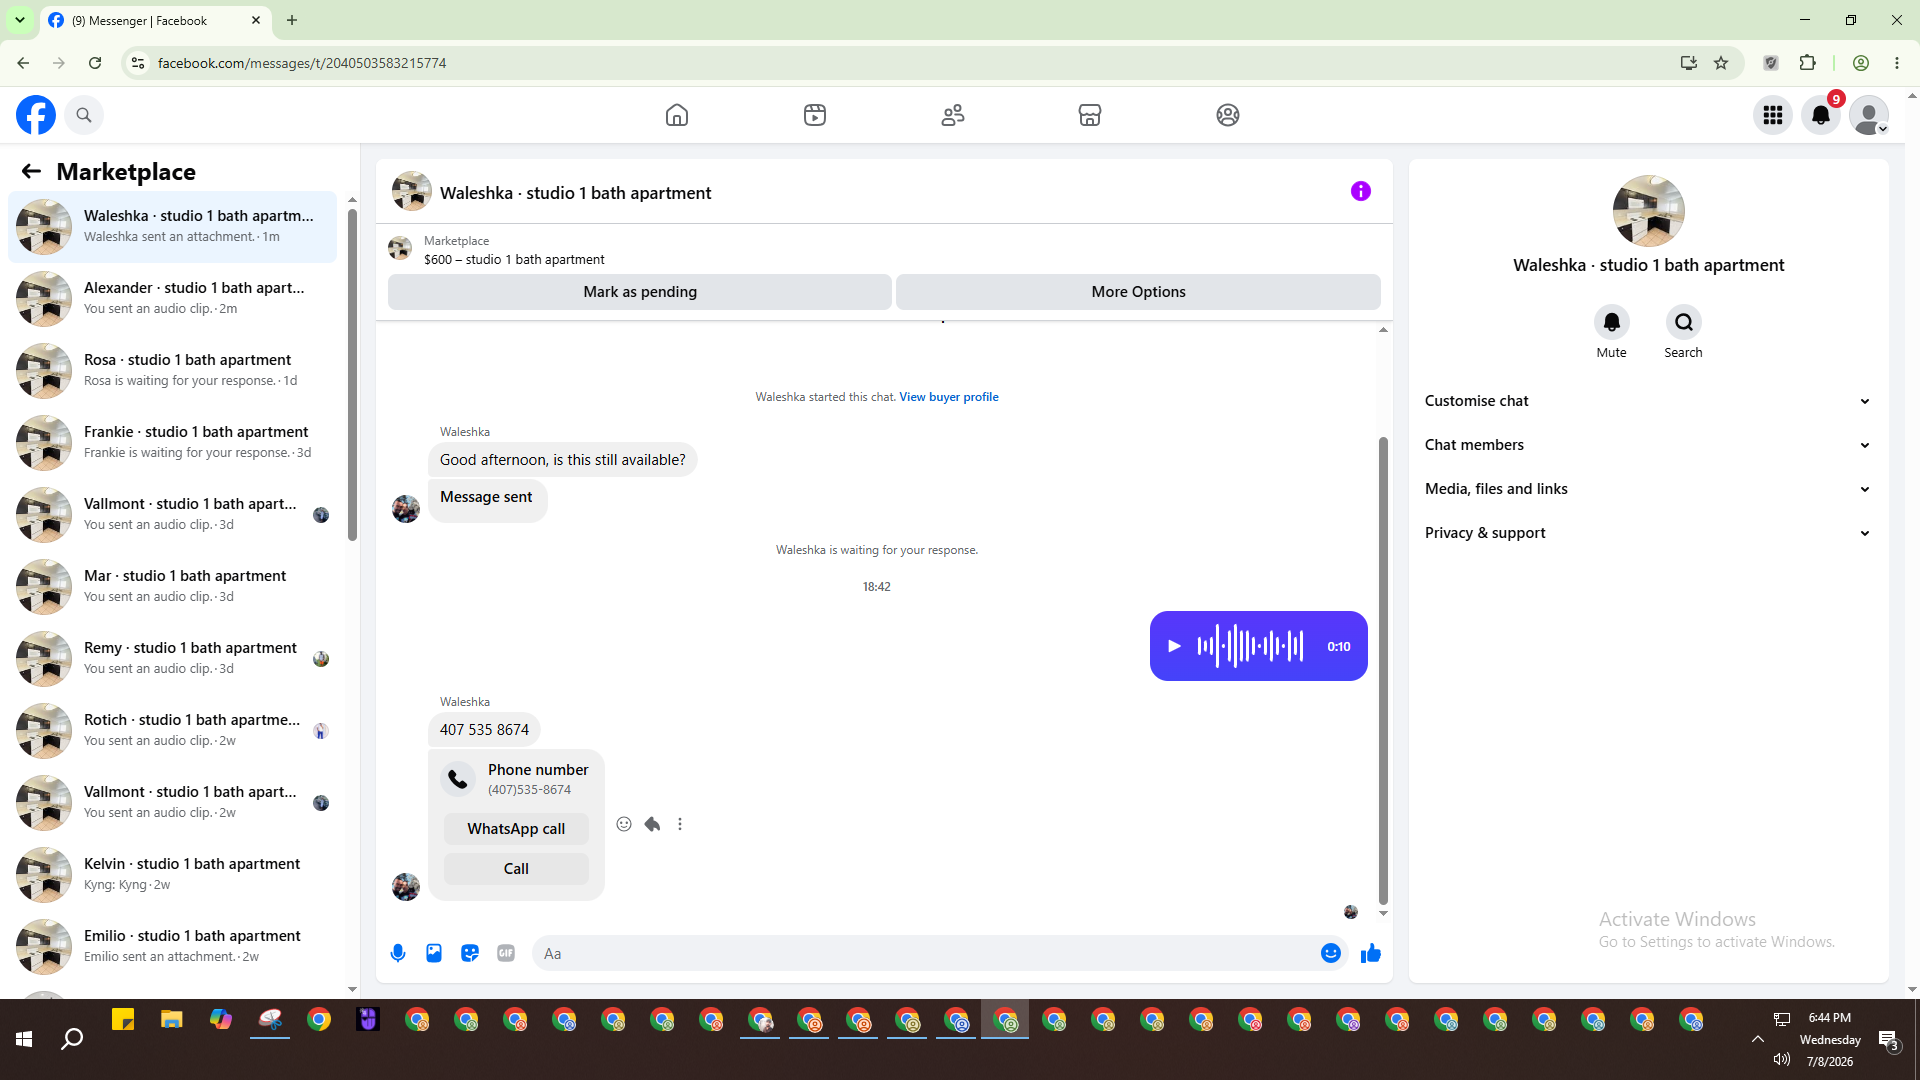Open the browser extensions puzzle icon
Screen dimensions: 1920x1080
1807,63
